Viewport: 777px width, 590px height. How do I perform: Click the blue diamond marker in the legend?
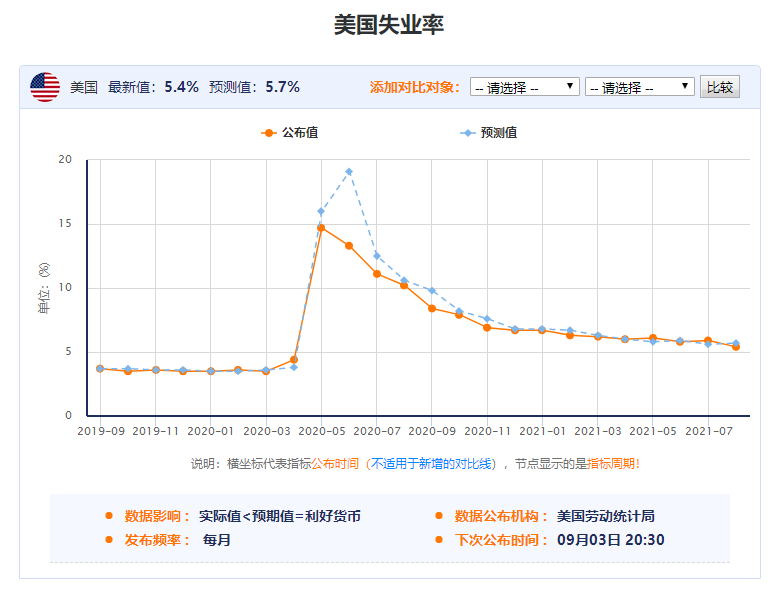467,133
